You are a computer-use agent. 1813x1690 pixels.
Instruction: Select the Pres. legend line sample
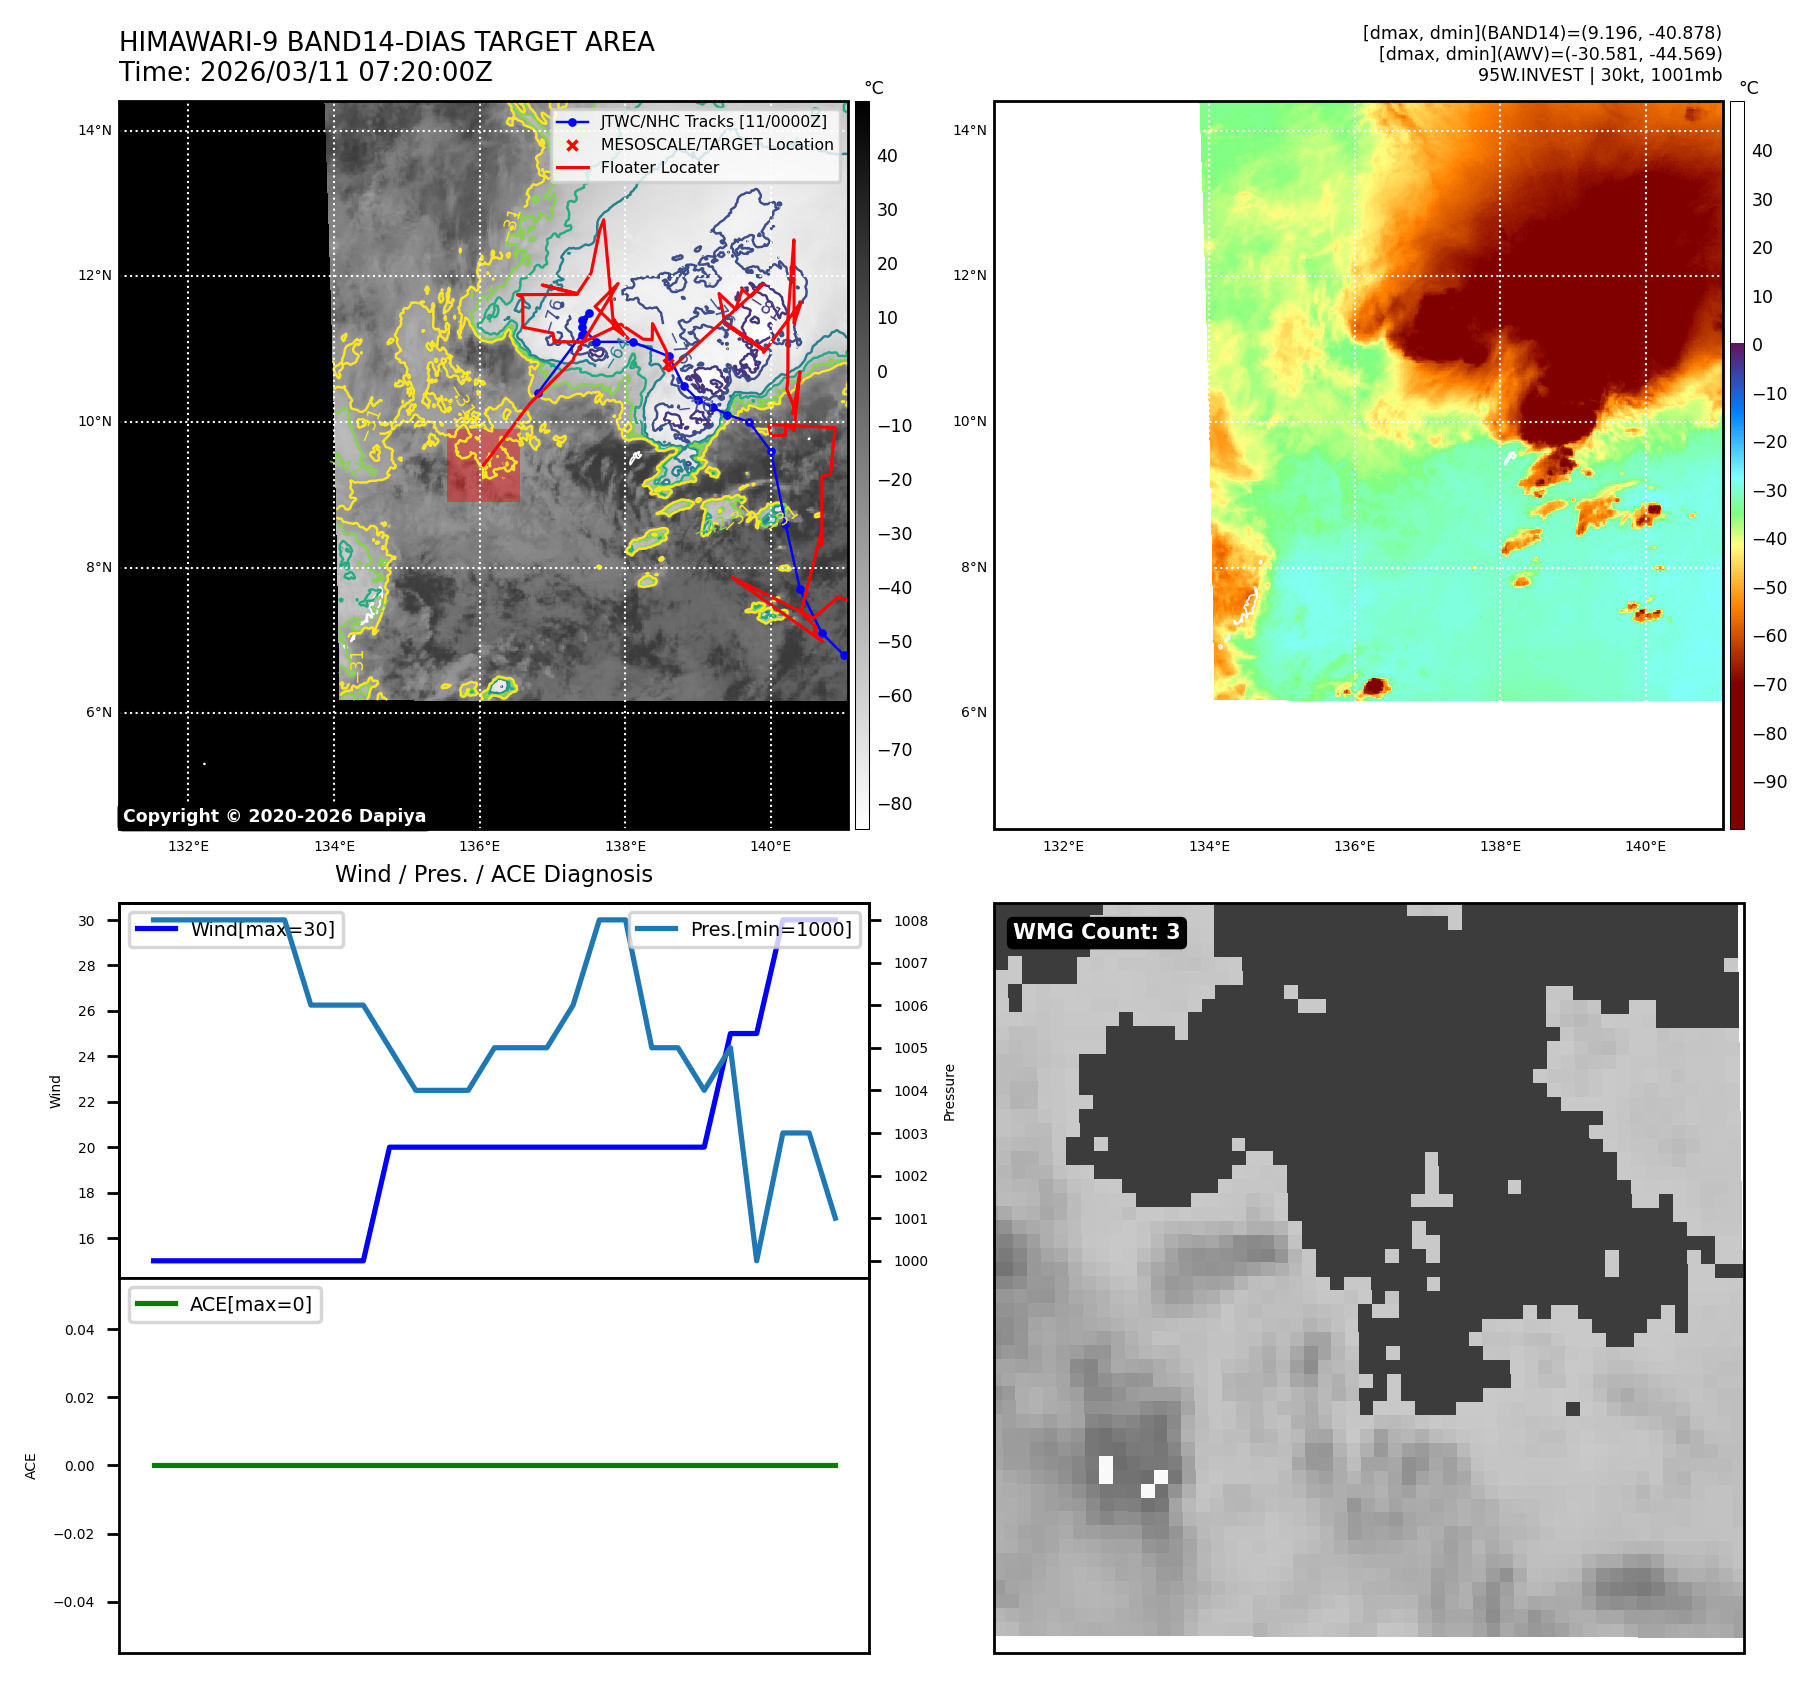tap(656, 929)
